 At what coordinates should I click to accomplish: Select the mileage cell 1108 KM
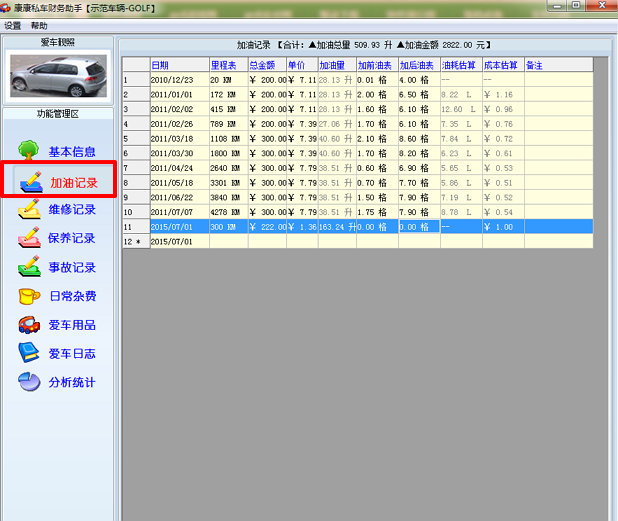229,139
